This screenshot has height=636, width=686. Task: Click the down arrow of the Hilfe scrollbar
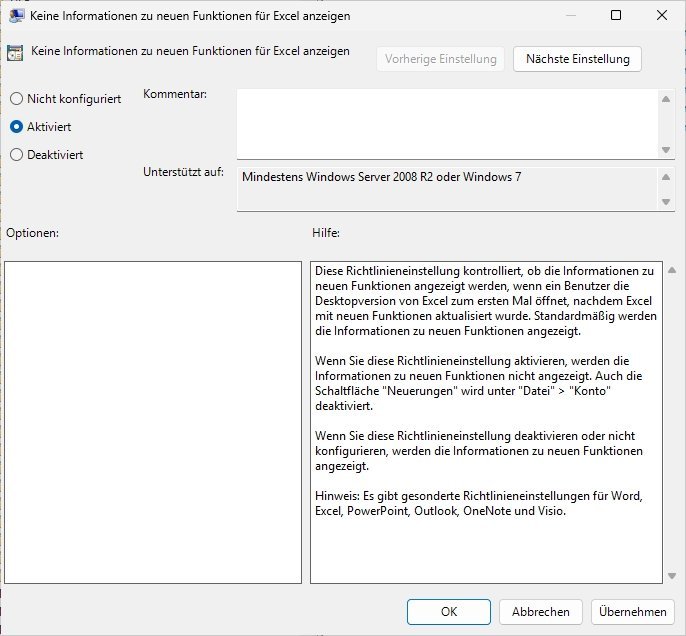coord(671,575)
